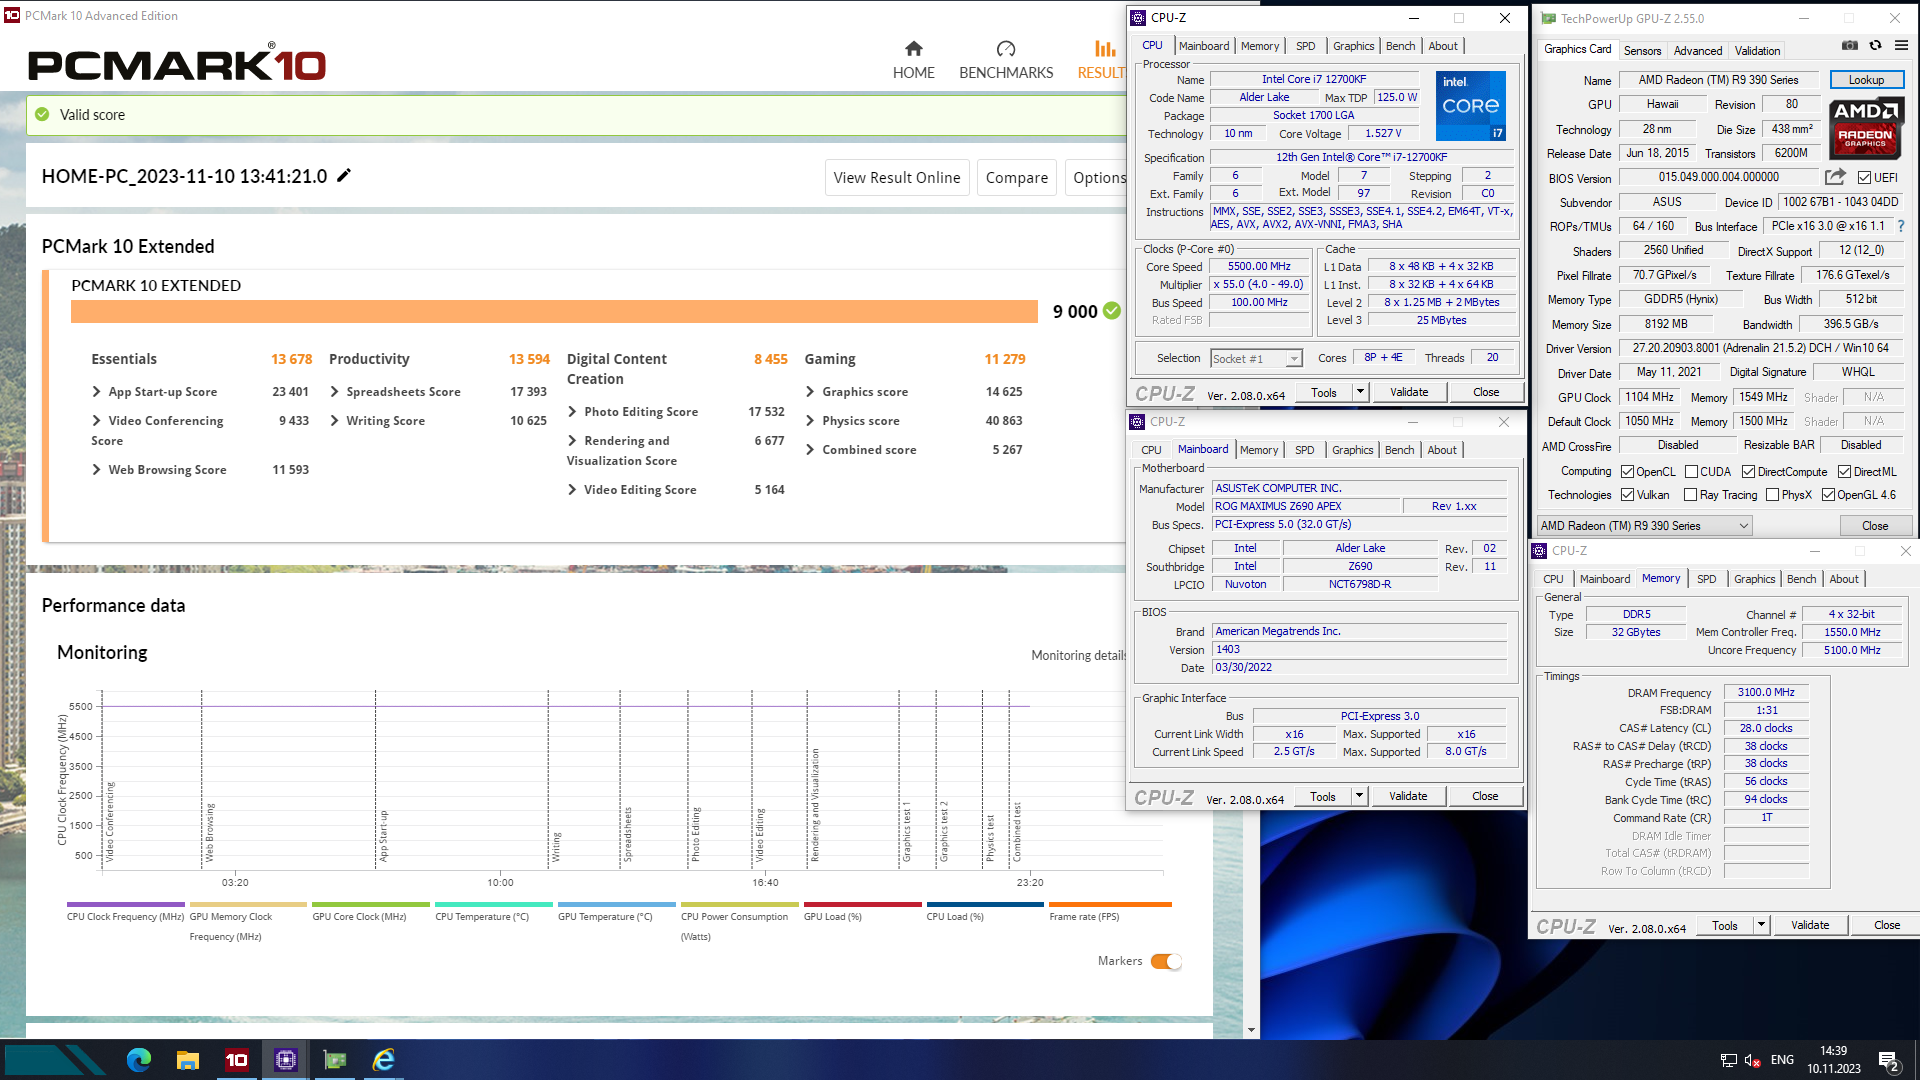Toggle DirectCompute checkbox in GPU-Z
The image size is (1920, 1080).
1748,471
